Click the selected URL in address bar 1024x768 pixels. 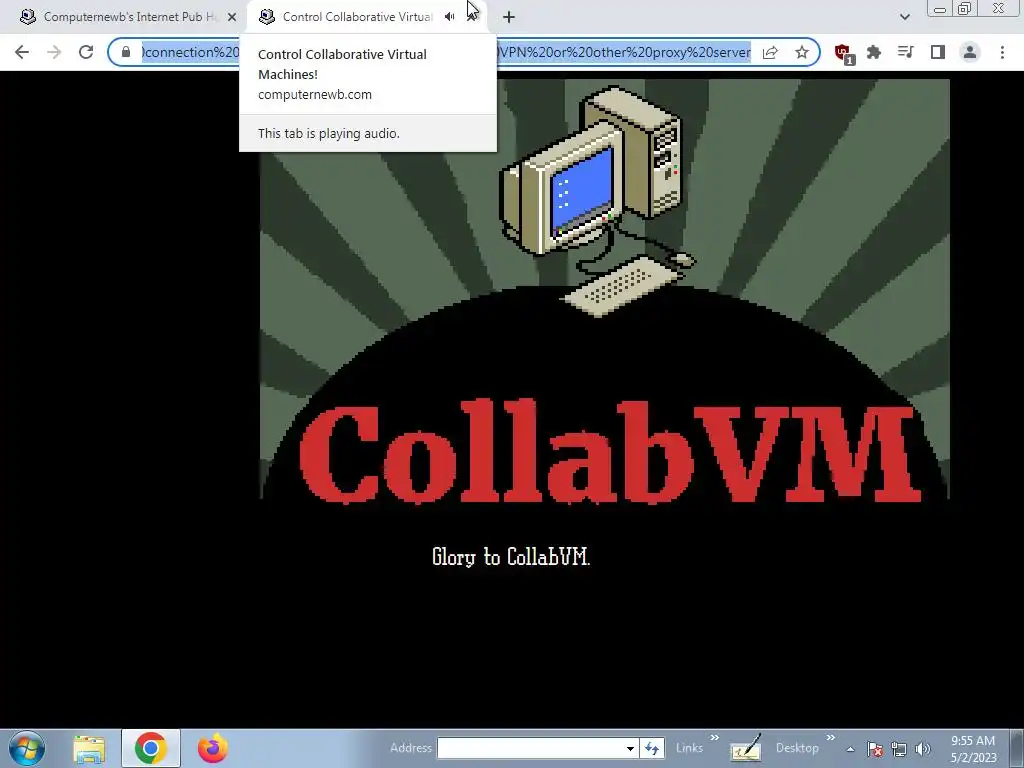coord(446,52)
